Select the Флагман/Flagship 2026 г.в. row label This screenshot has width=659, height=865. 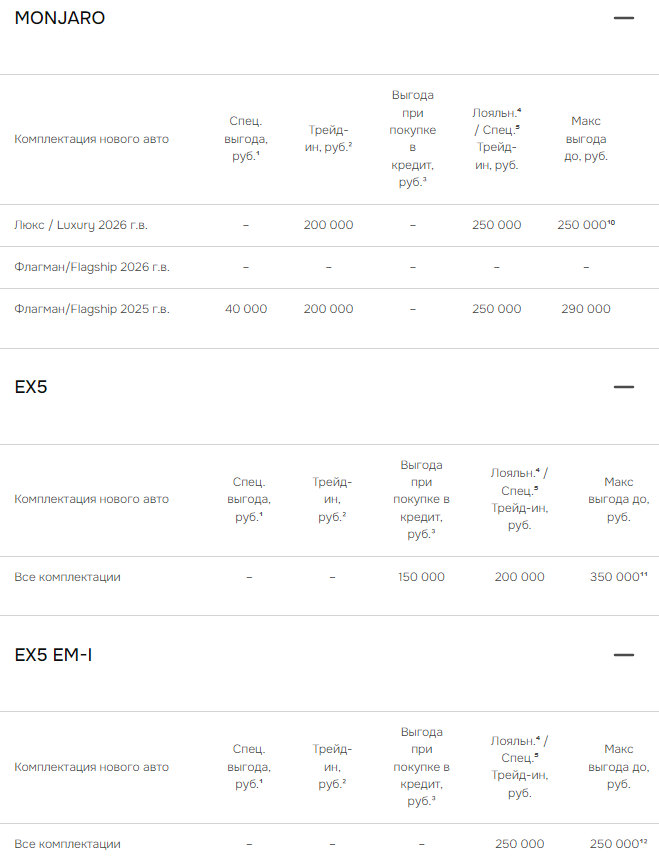point(92,268)
